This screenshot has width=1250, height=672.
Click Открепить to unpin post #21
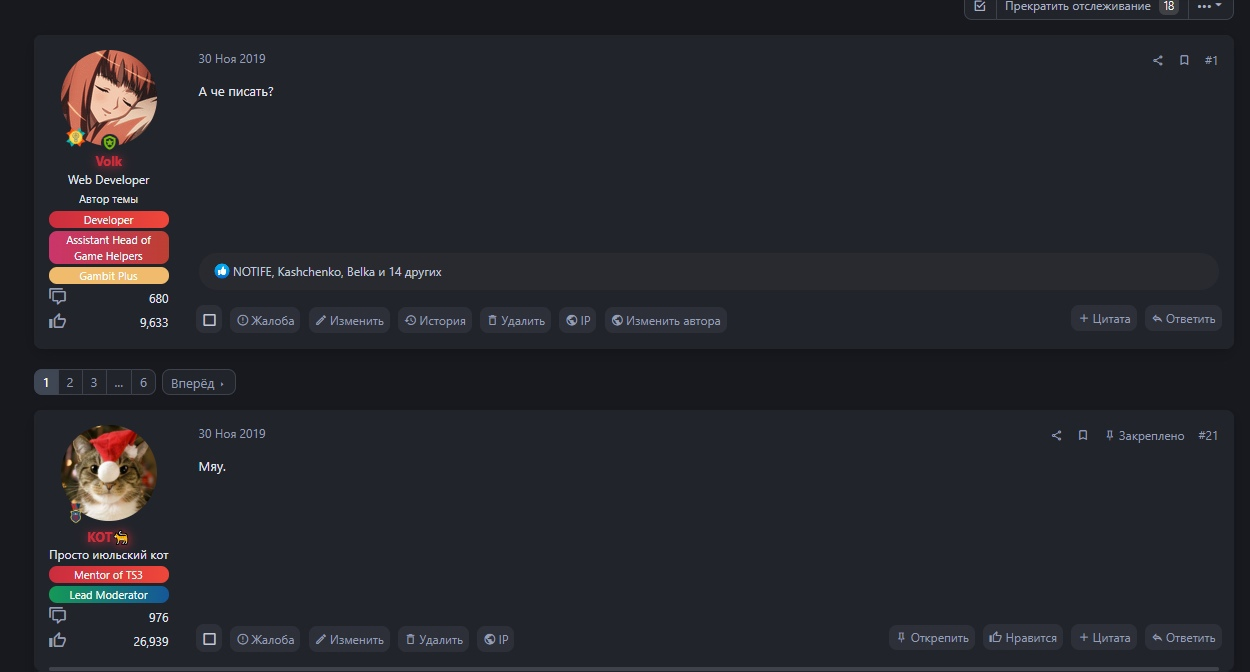pyautogui.click(x=932, y=638)
